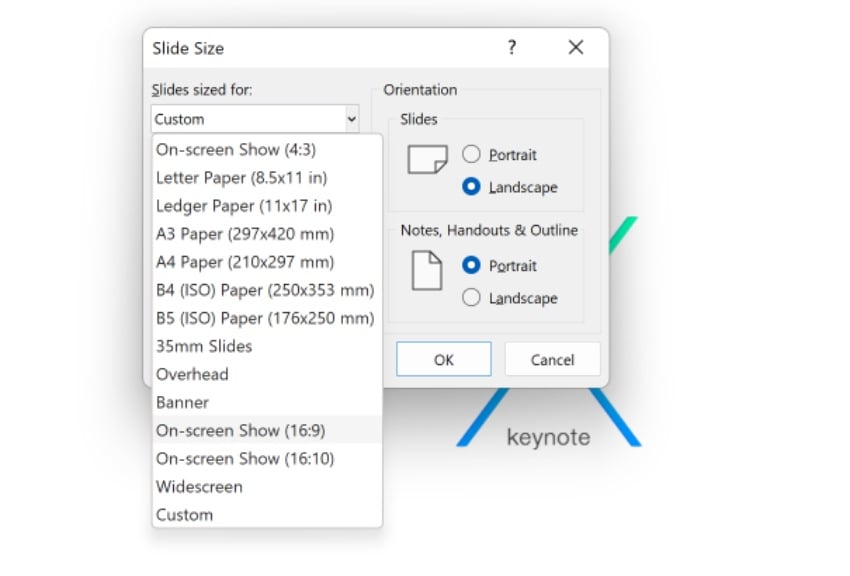This screenshot has height=576, width=850.
Task: Select the 35mm Slides option
Action: click(204, 346)
